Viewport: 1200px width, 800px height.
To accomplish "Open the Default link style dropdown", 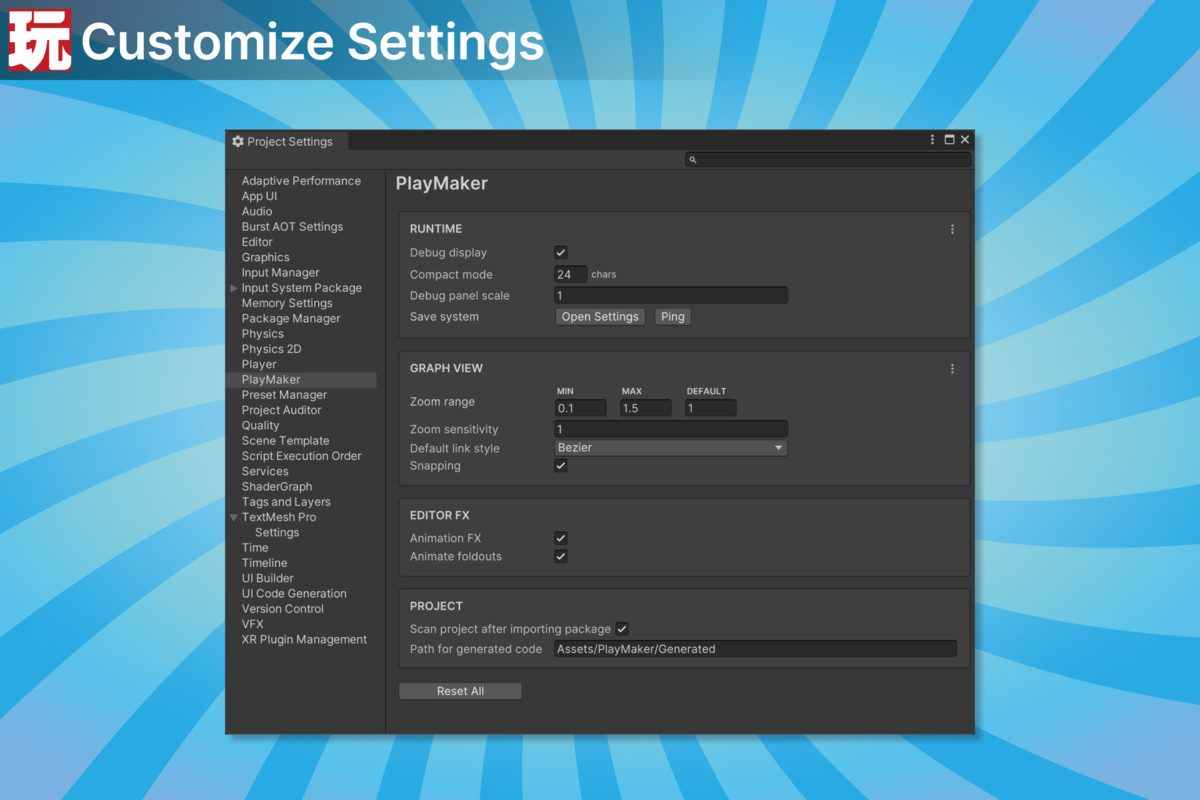I will [671, 448].
